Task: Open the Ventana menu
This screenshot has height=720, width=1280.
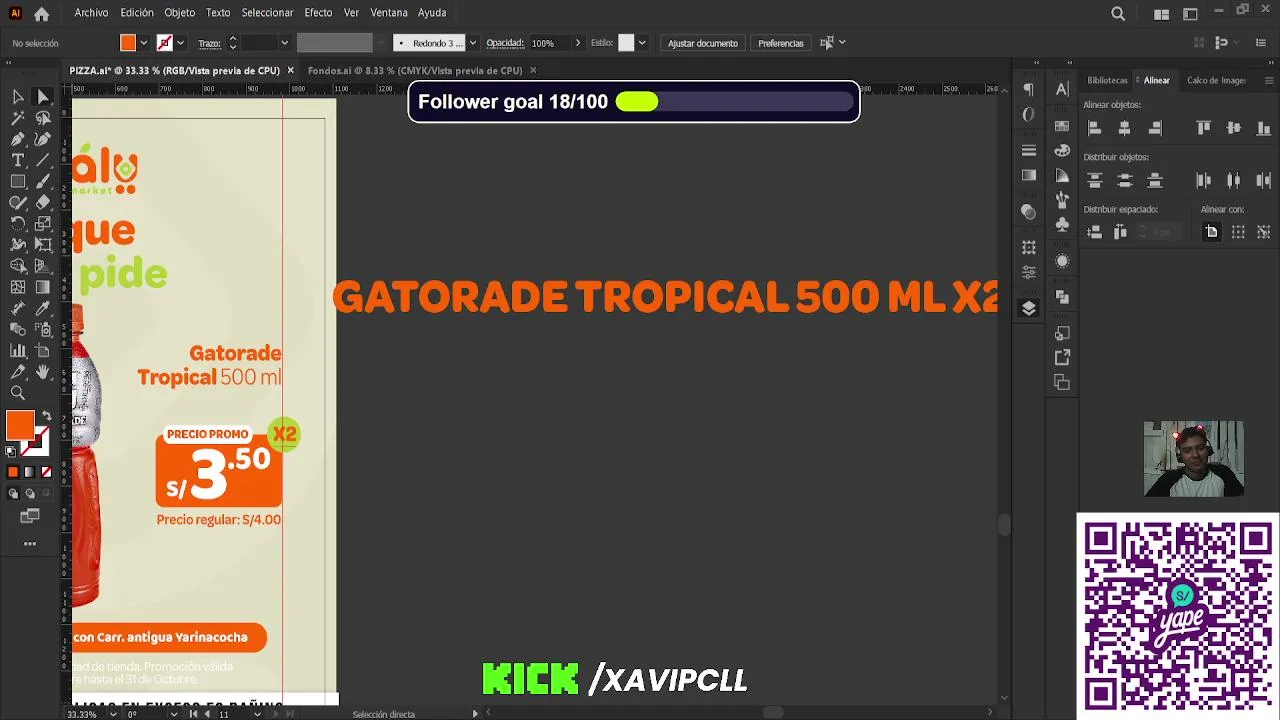Action: pyautogui.click(x=389, y=13)
